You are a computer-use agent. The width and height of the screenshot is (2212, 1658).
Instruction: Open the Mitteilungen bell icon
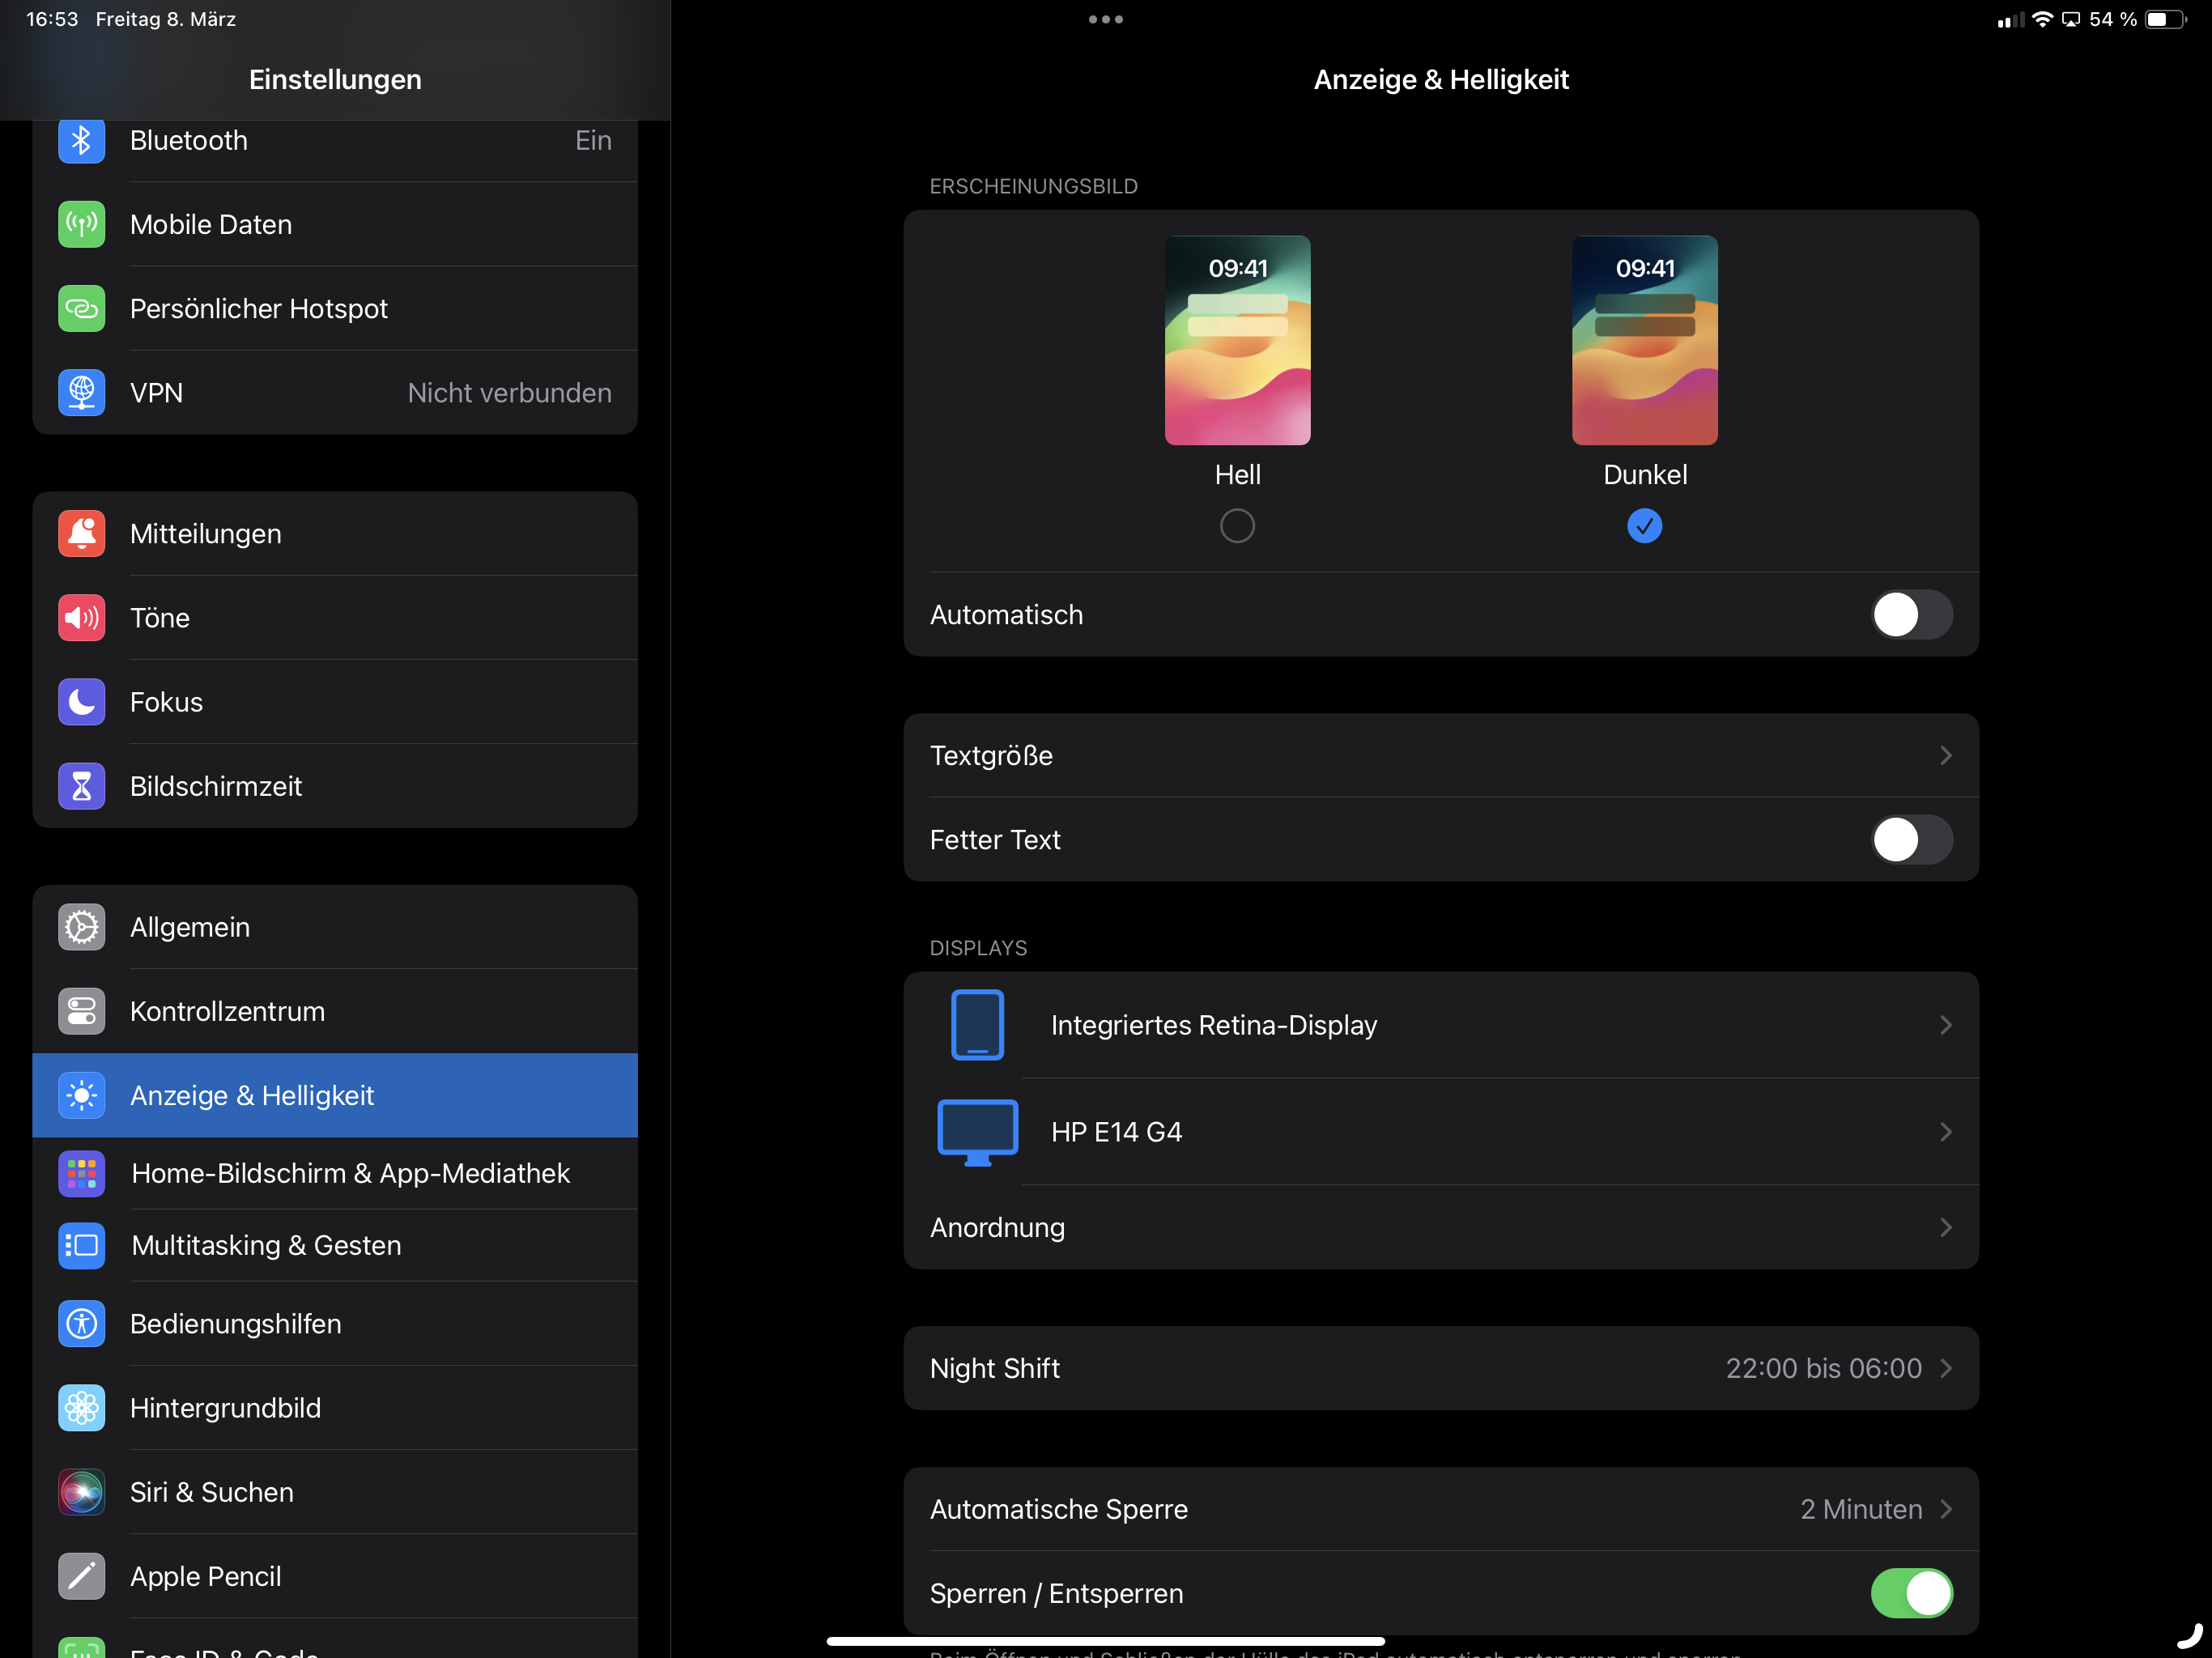81,534
